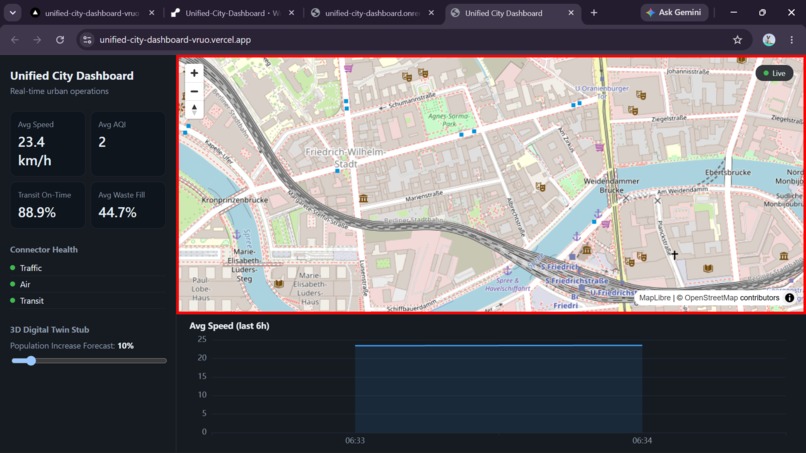Switch to Unified-City-Dashboard W tab
This screenshot has width=806, height=453.
[232, 13]
